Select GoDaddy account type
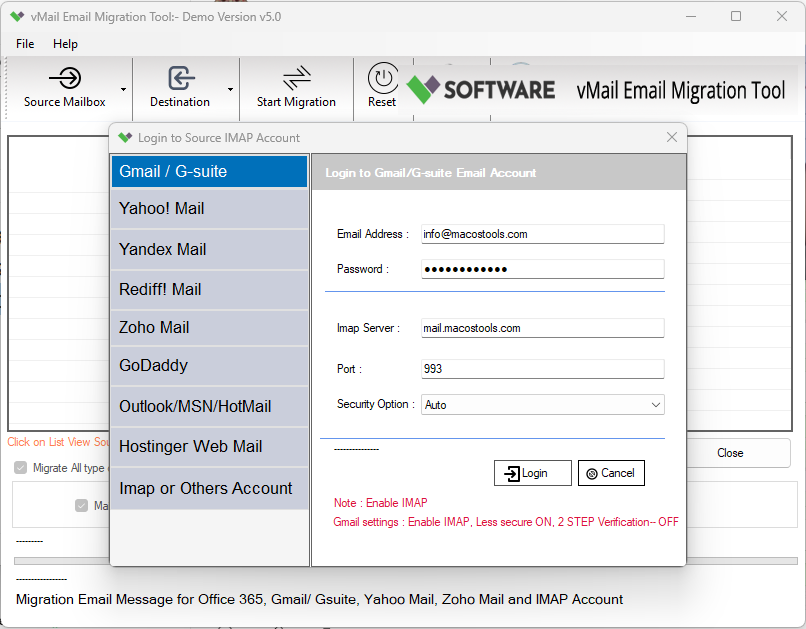The height and width of the screenshot is (629, 806). point(209,366)
